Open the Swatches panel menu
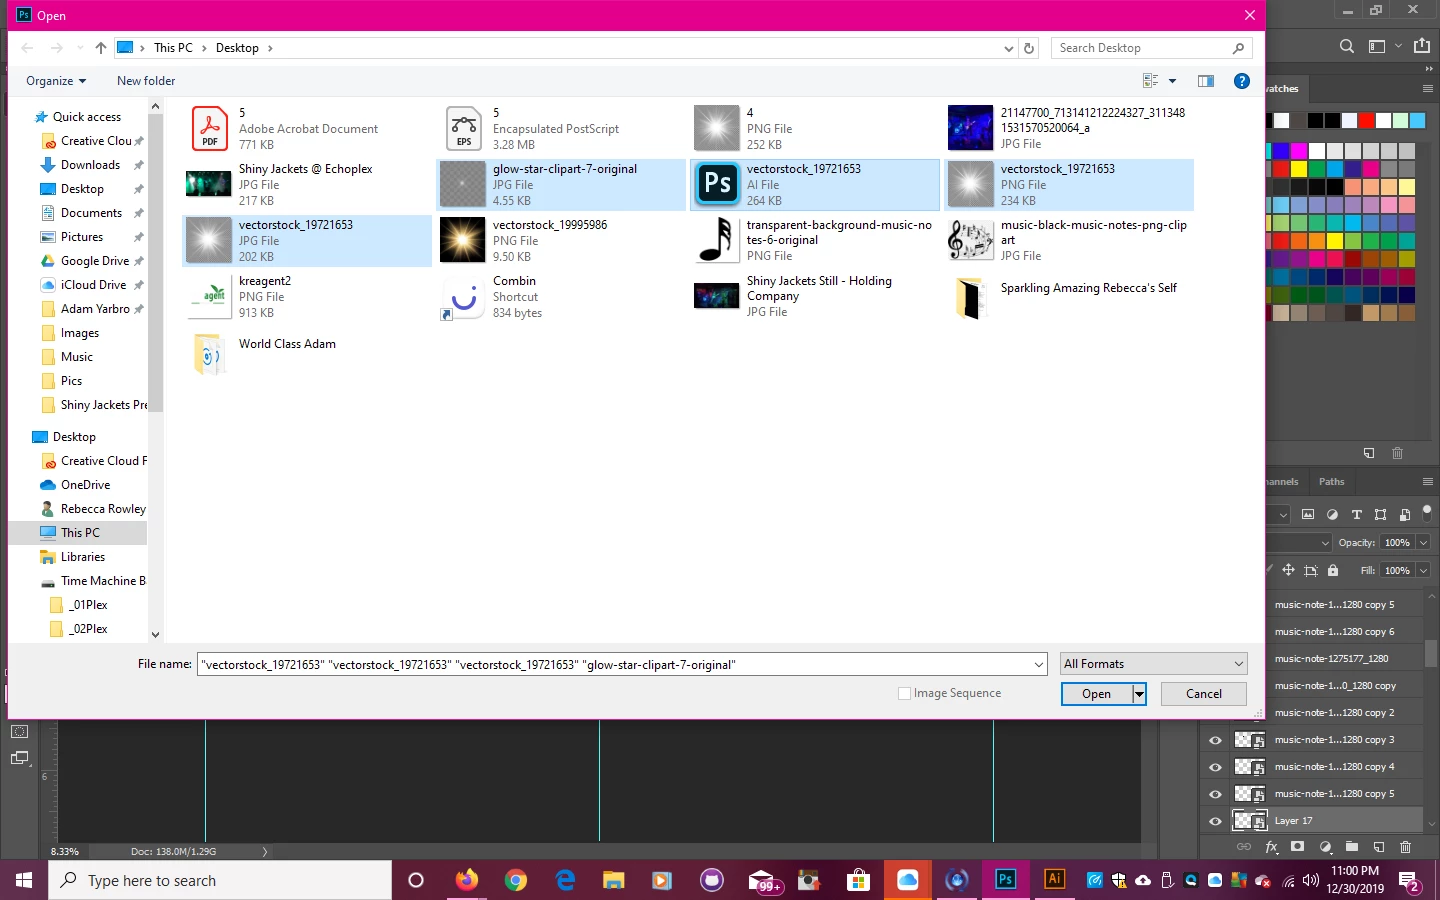 pos(1427,89)
